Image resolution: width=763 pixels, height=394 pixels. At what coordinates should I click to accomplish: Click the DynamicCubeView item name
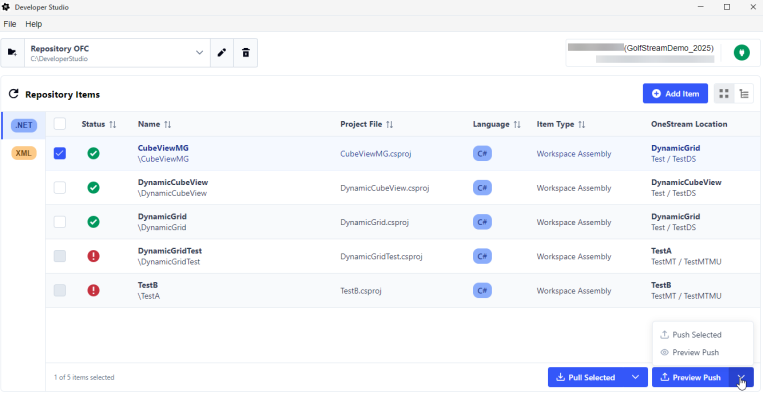pos(173,182)
